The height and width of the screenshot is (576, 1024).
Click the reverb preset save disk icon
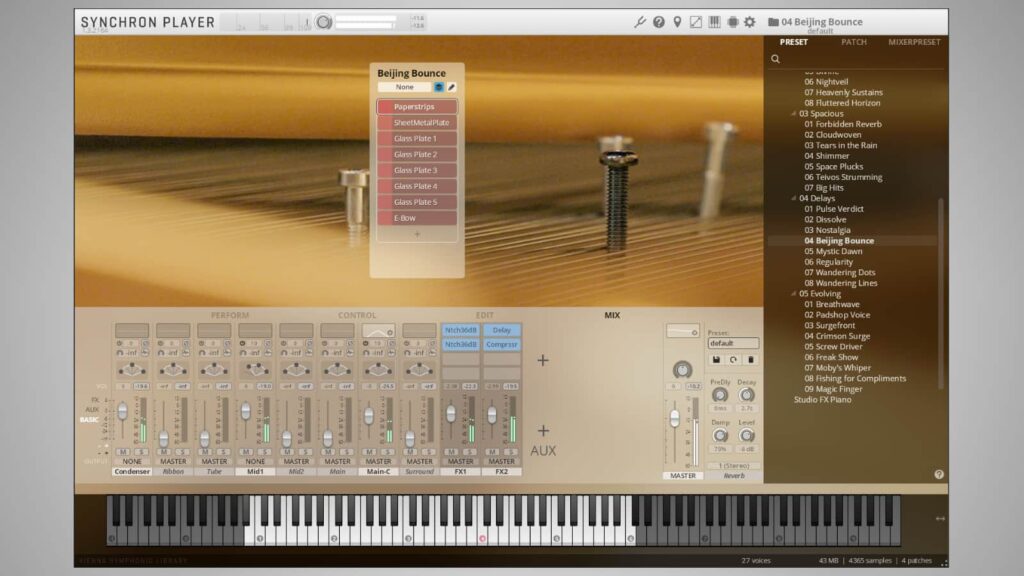coord(716,359)
